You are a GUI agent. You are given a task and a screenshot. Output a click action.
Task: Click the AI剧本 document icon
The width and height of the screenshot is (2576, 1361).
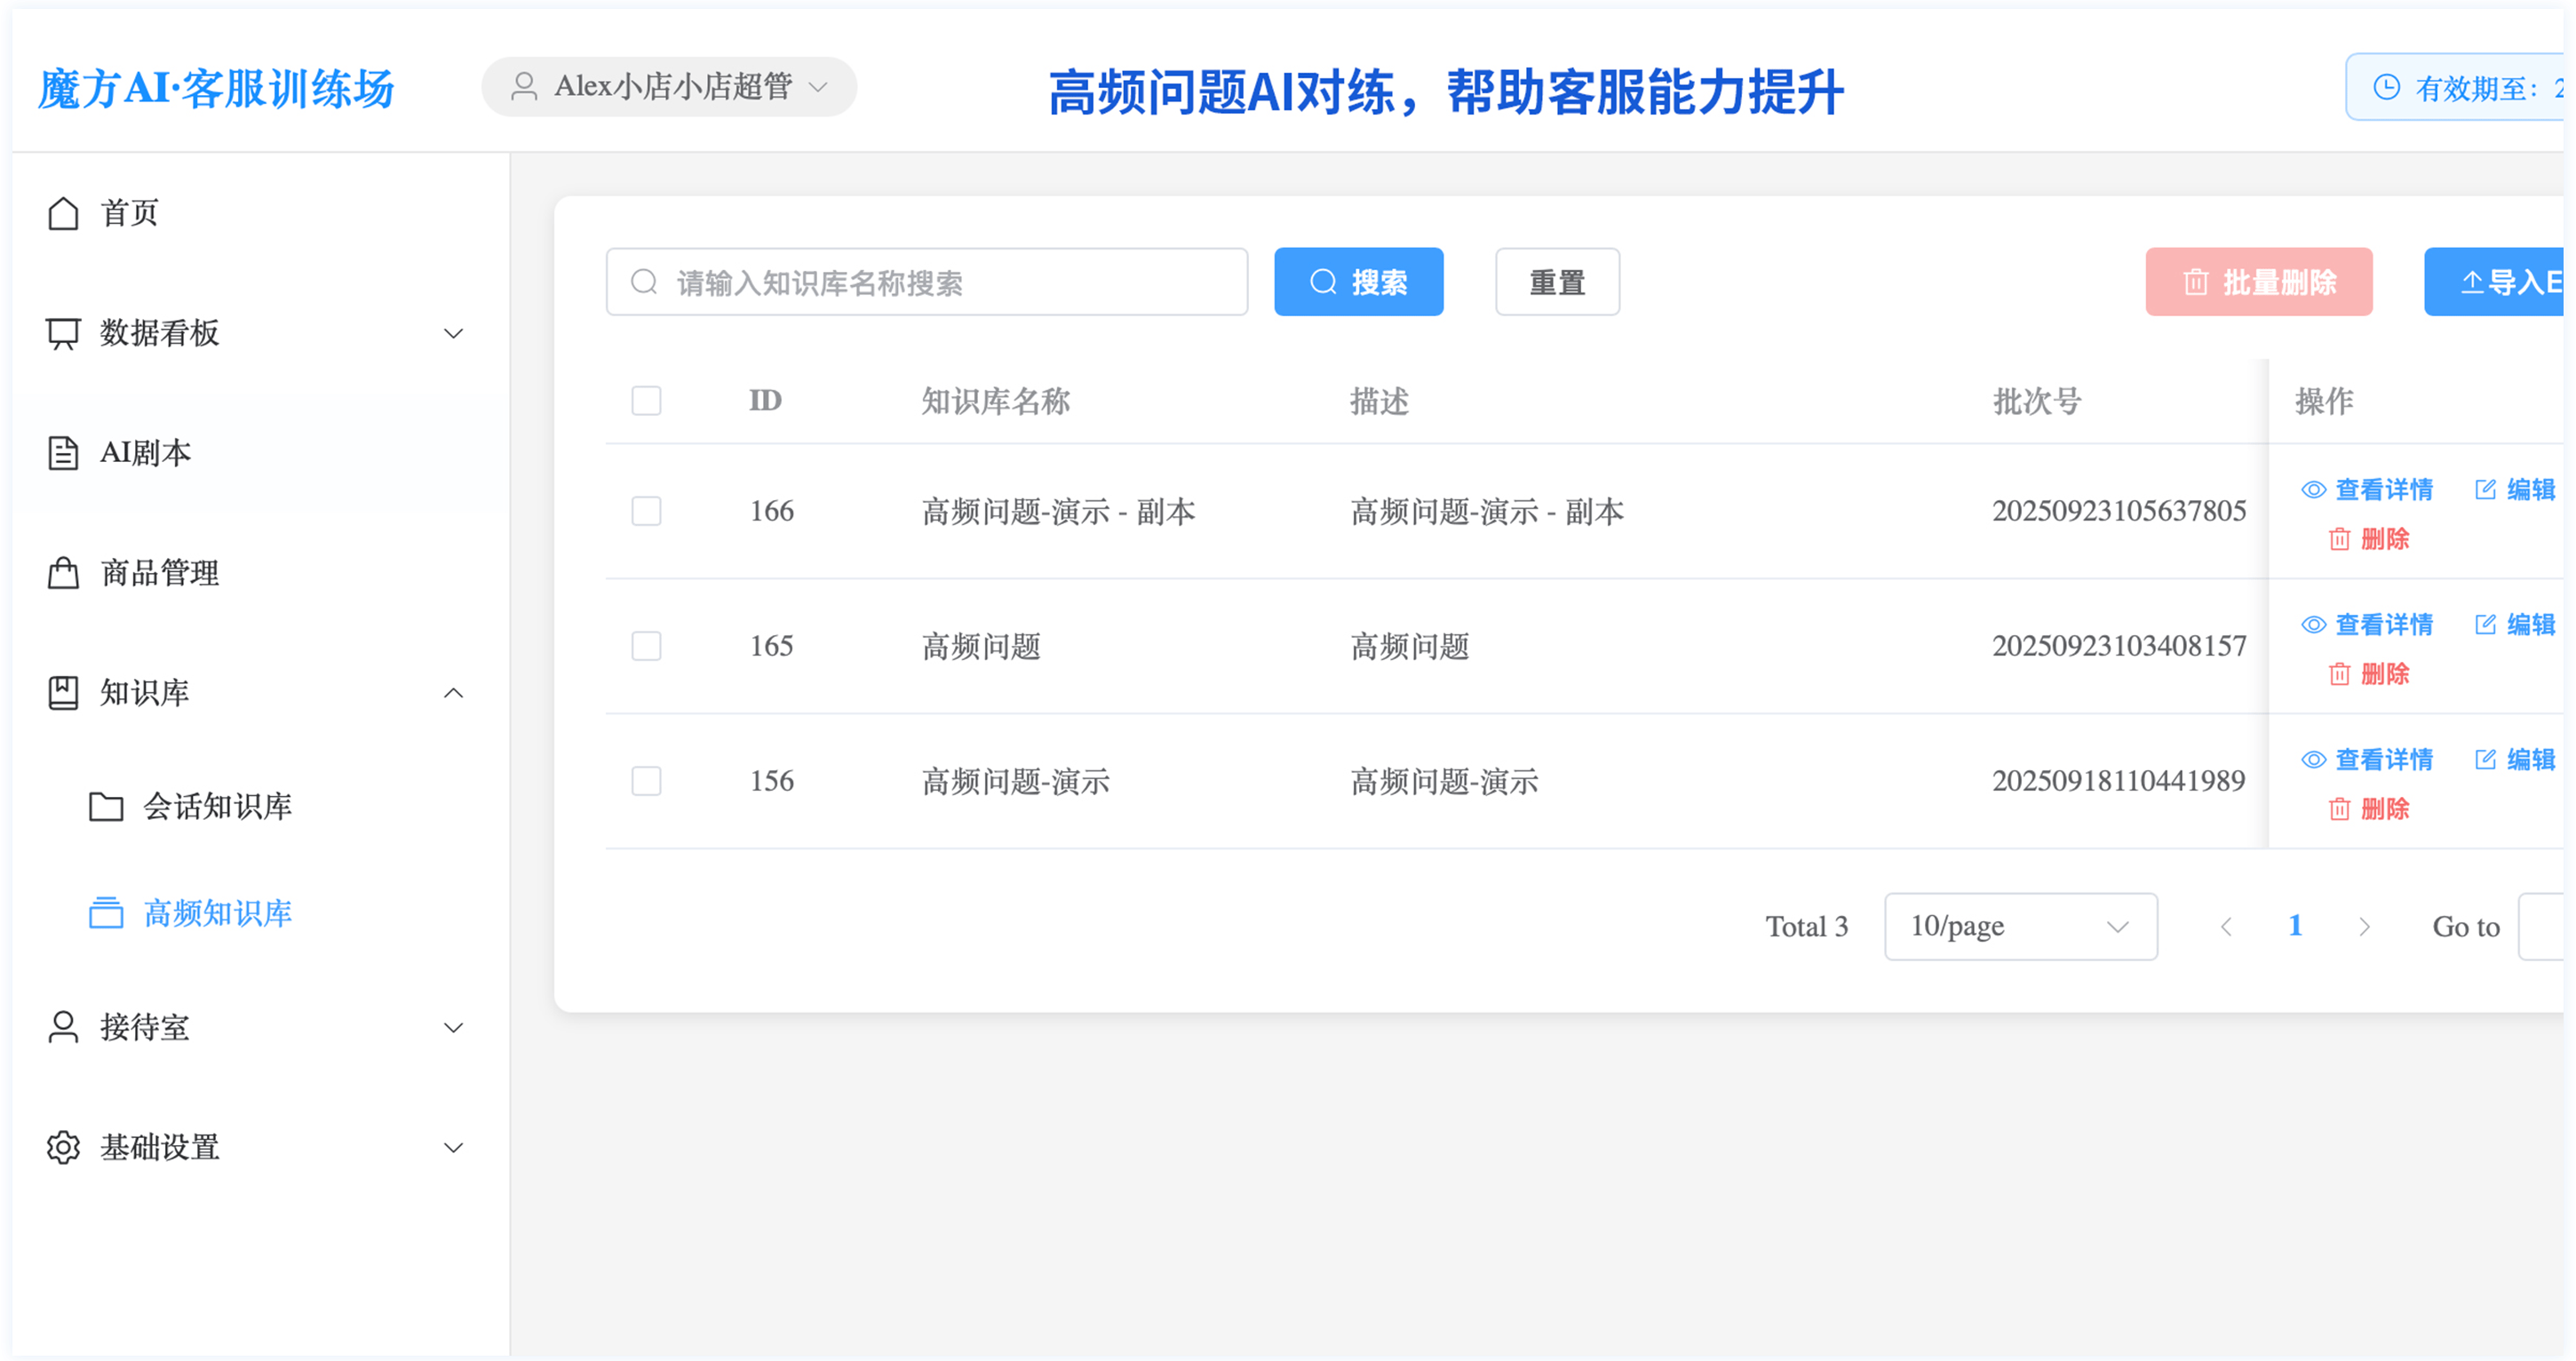[x=63, y=453]
